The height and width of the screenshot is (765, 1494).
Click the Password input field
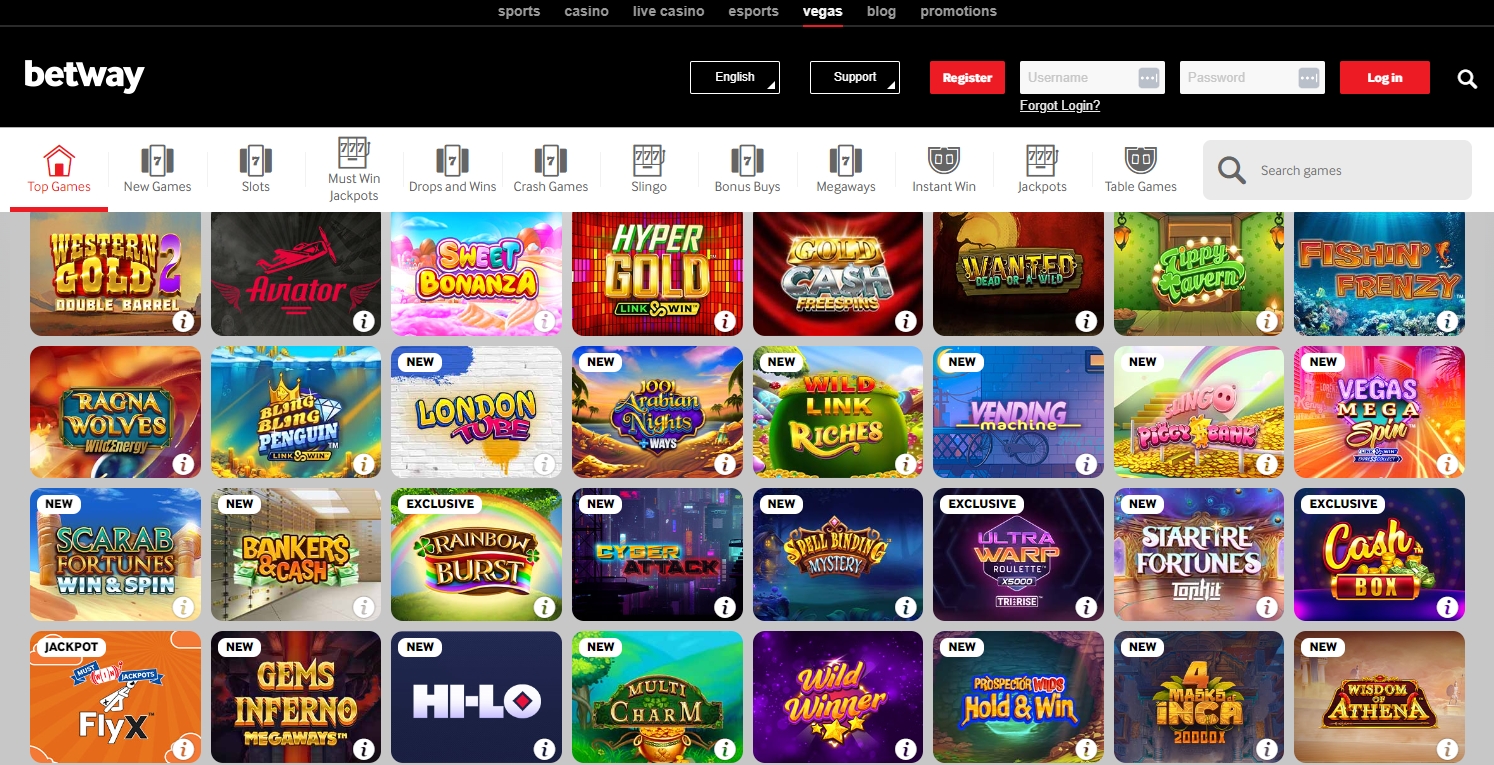tap(1252, 77)
